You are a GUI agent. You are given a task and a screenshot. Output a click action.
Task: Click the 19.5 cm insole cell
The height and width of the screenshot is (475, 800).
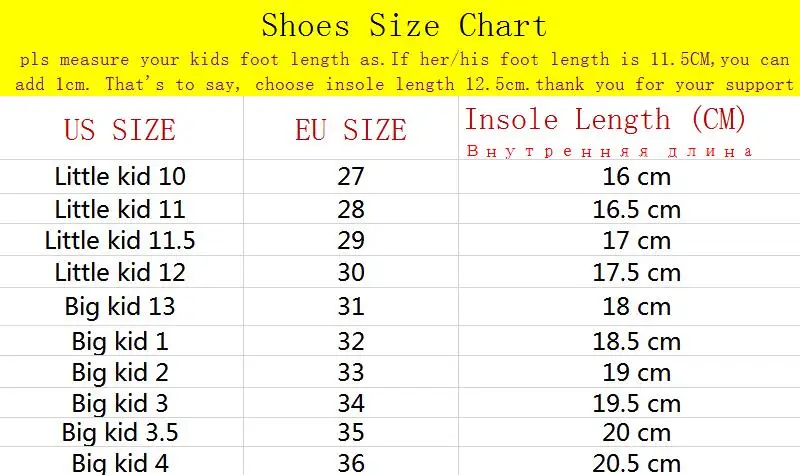pos(637,404)
